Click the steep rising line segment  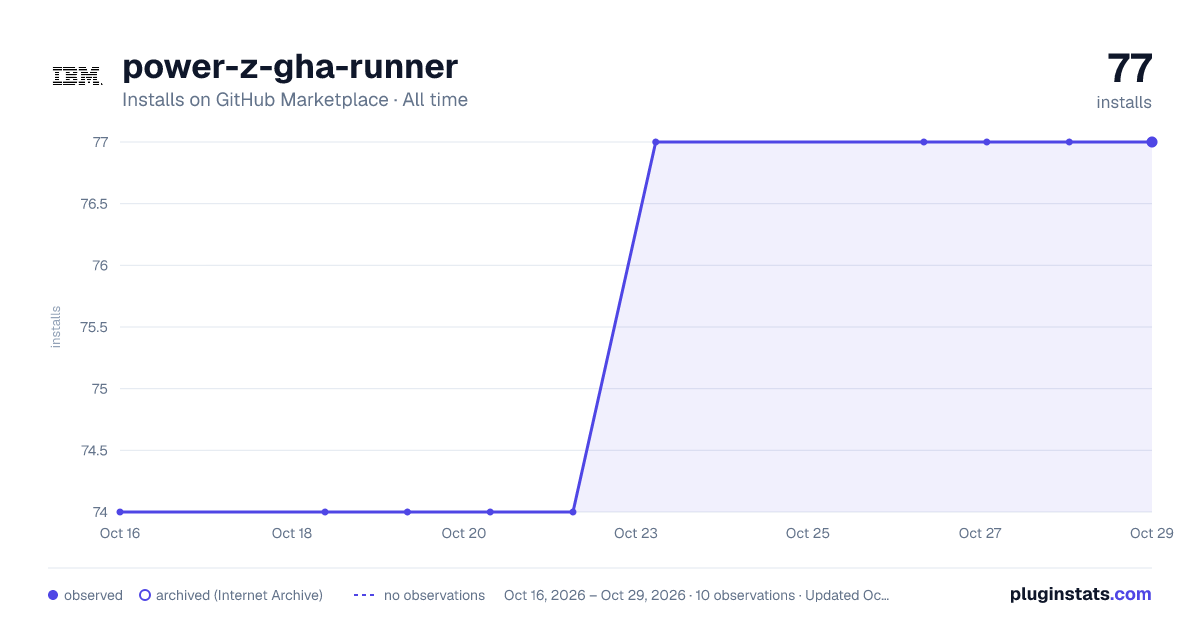click(614, 327)
